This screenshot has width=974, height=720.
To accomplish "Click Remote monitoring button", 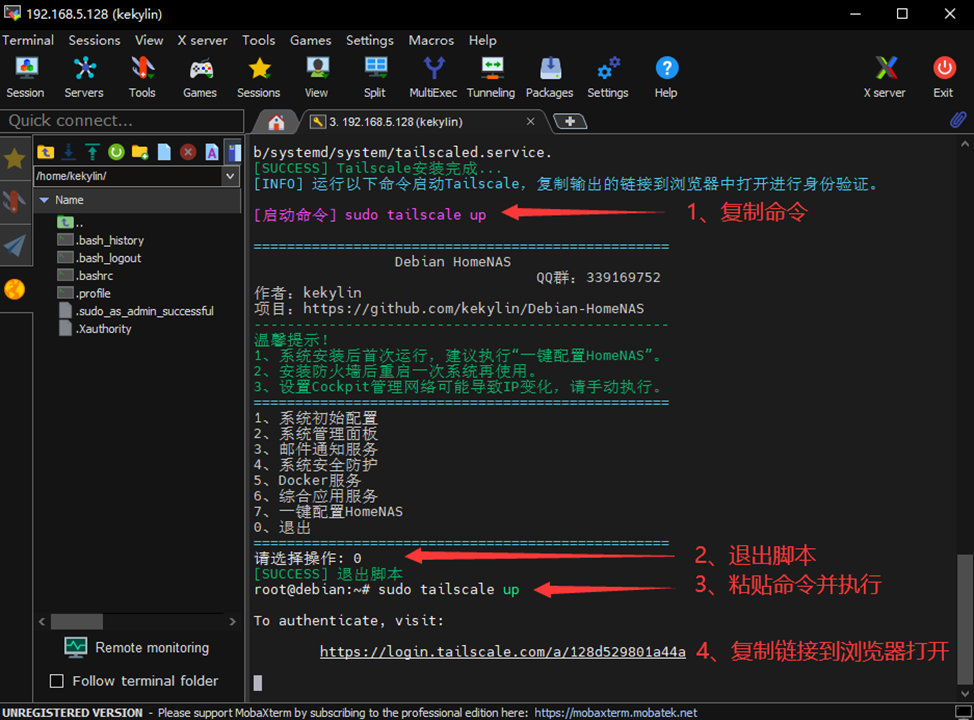I will tap(137, 647).
